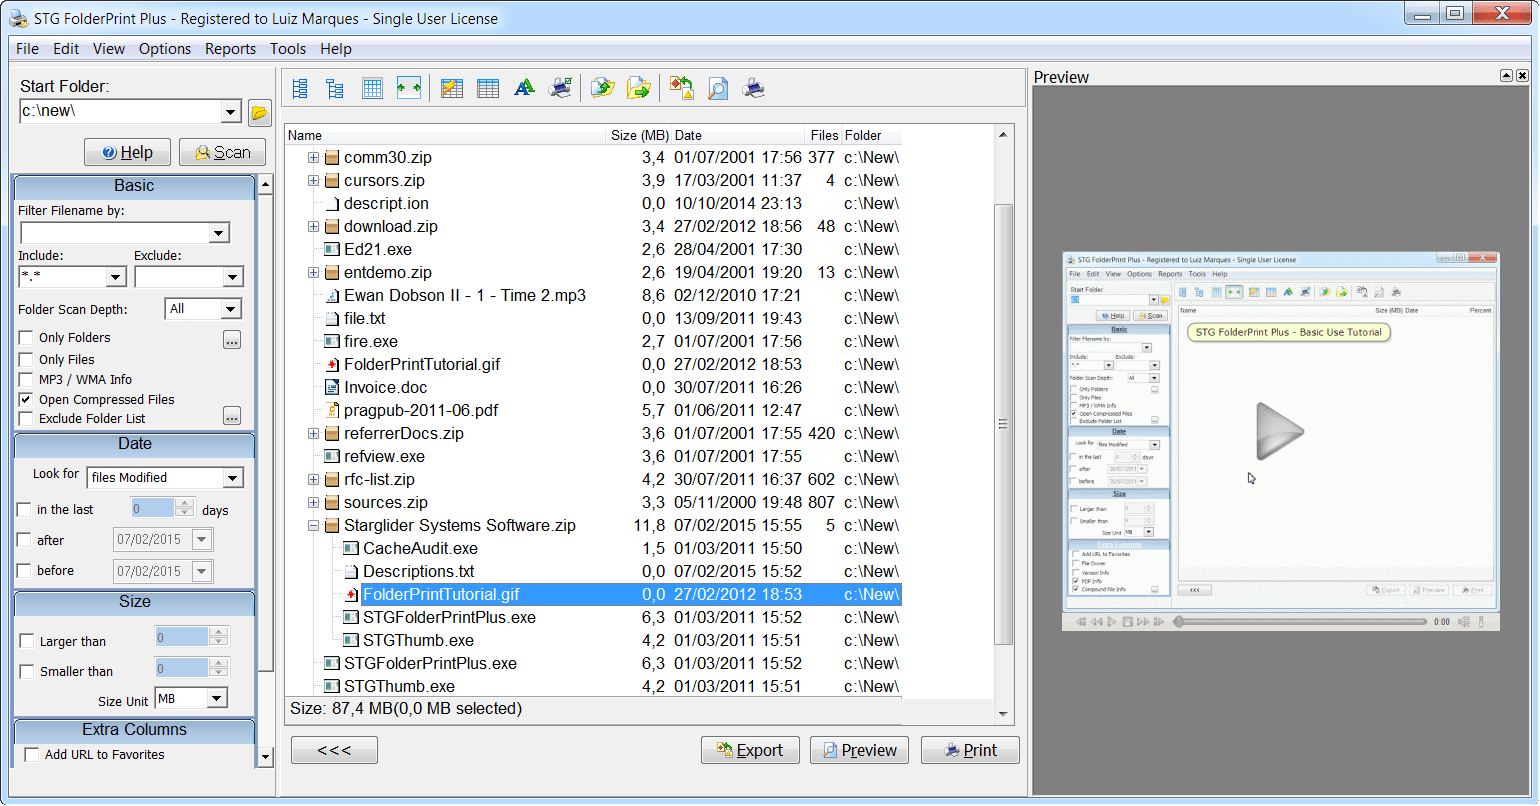
Task: Enable the 'after' date checkbox
Action: pos(25,540)
